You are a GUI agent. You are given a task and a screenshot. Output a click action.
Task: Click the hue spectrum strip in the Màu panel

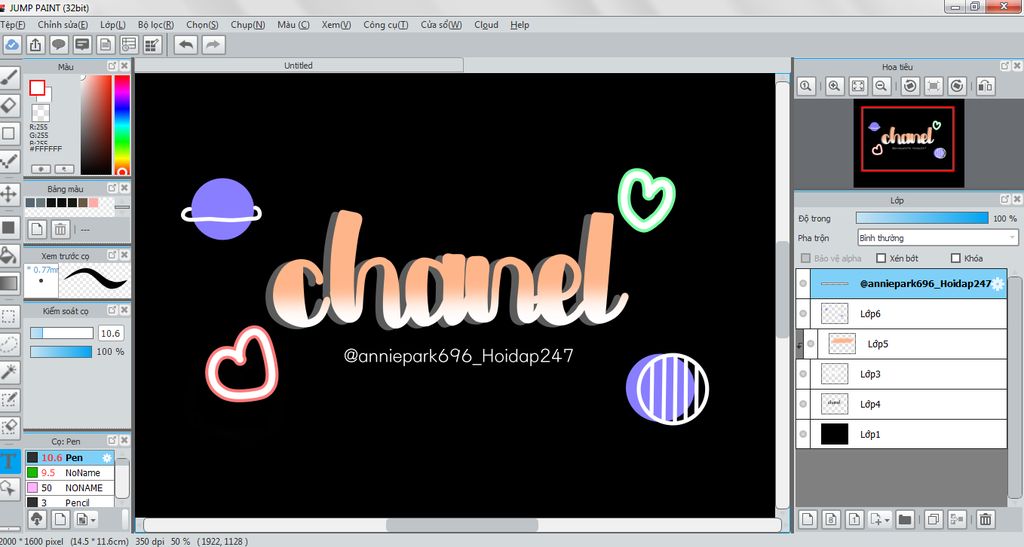pyautogui.click(x=122, y=124)
